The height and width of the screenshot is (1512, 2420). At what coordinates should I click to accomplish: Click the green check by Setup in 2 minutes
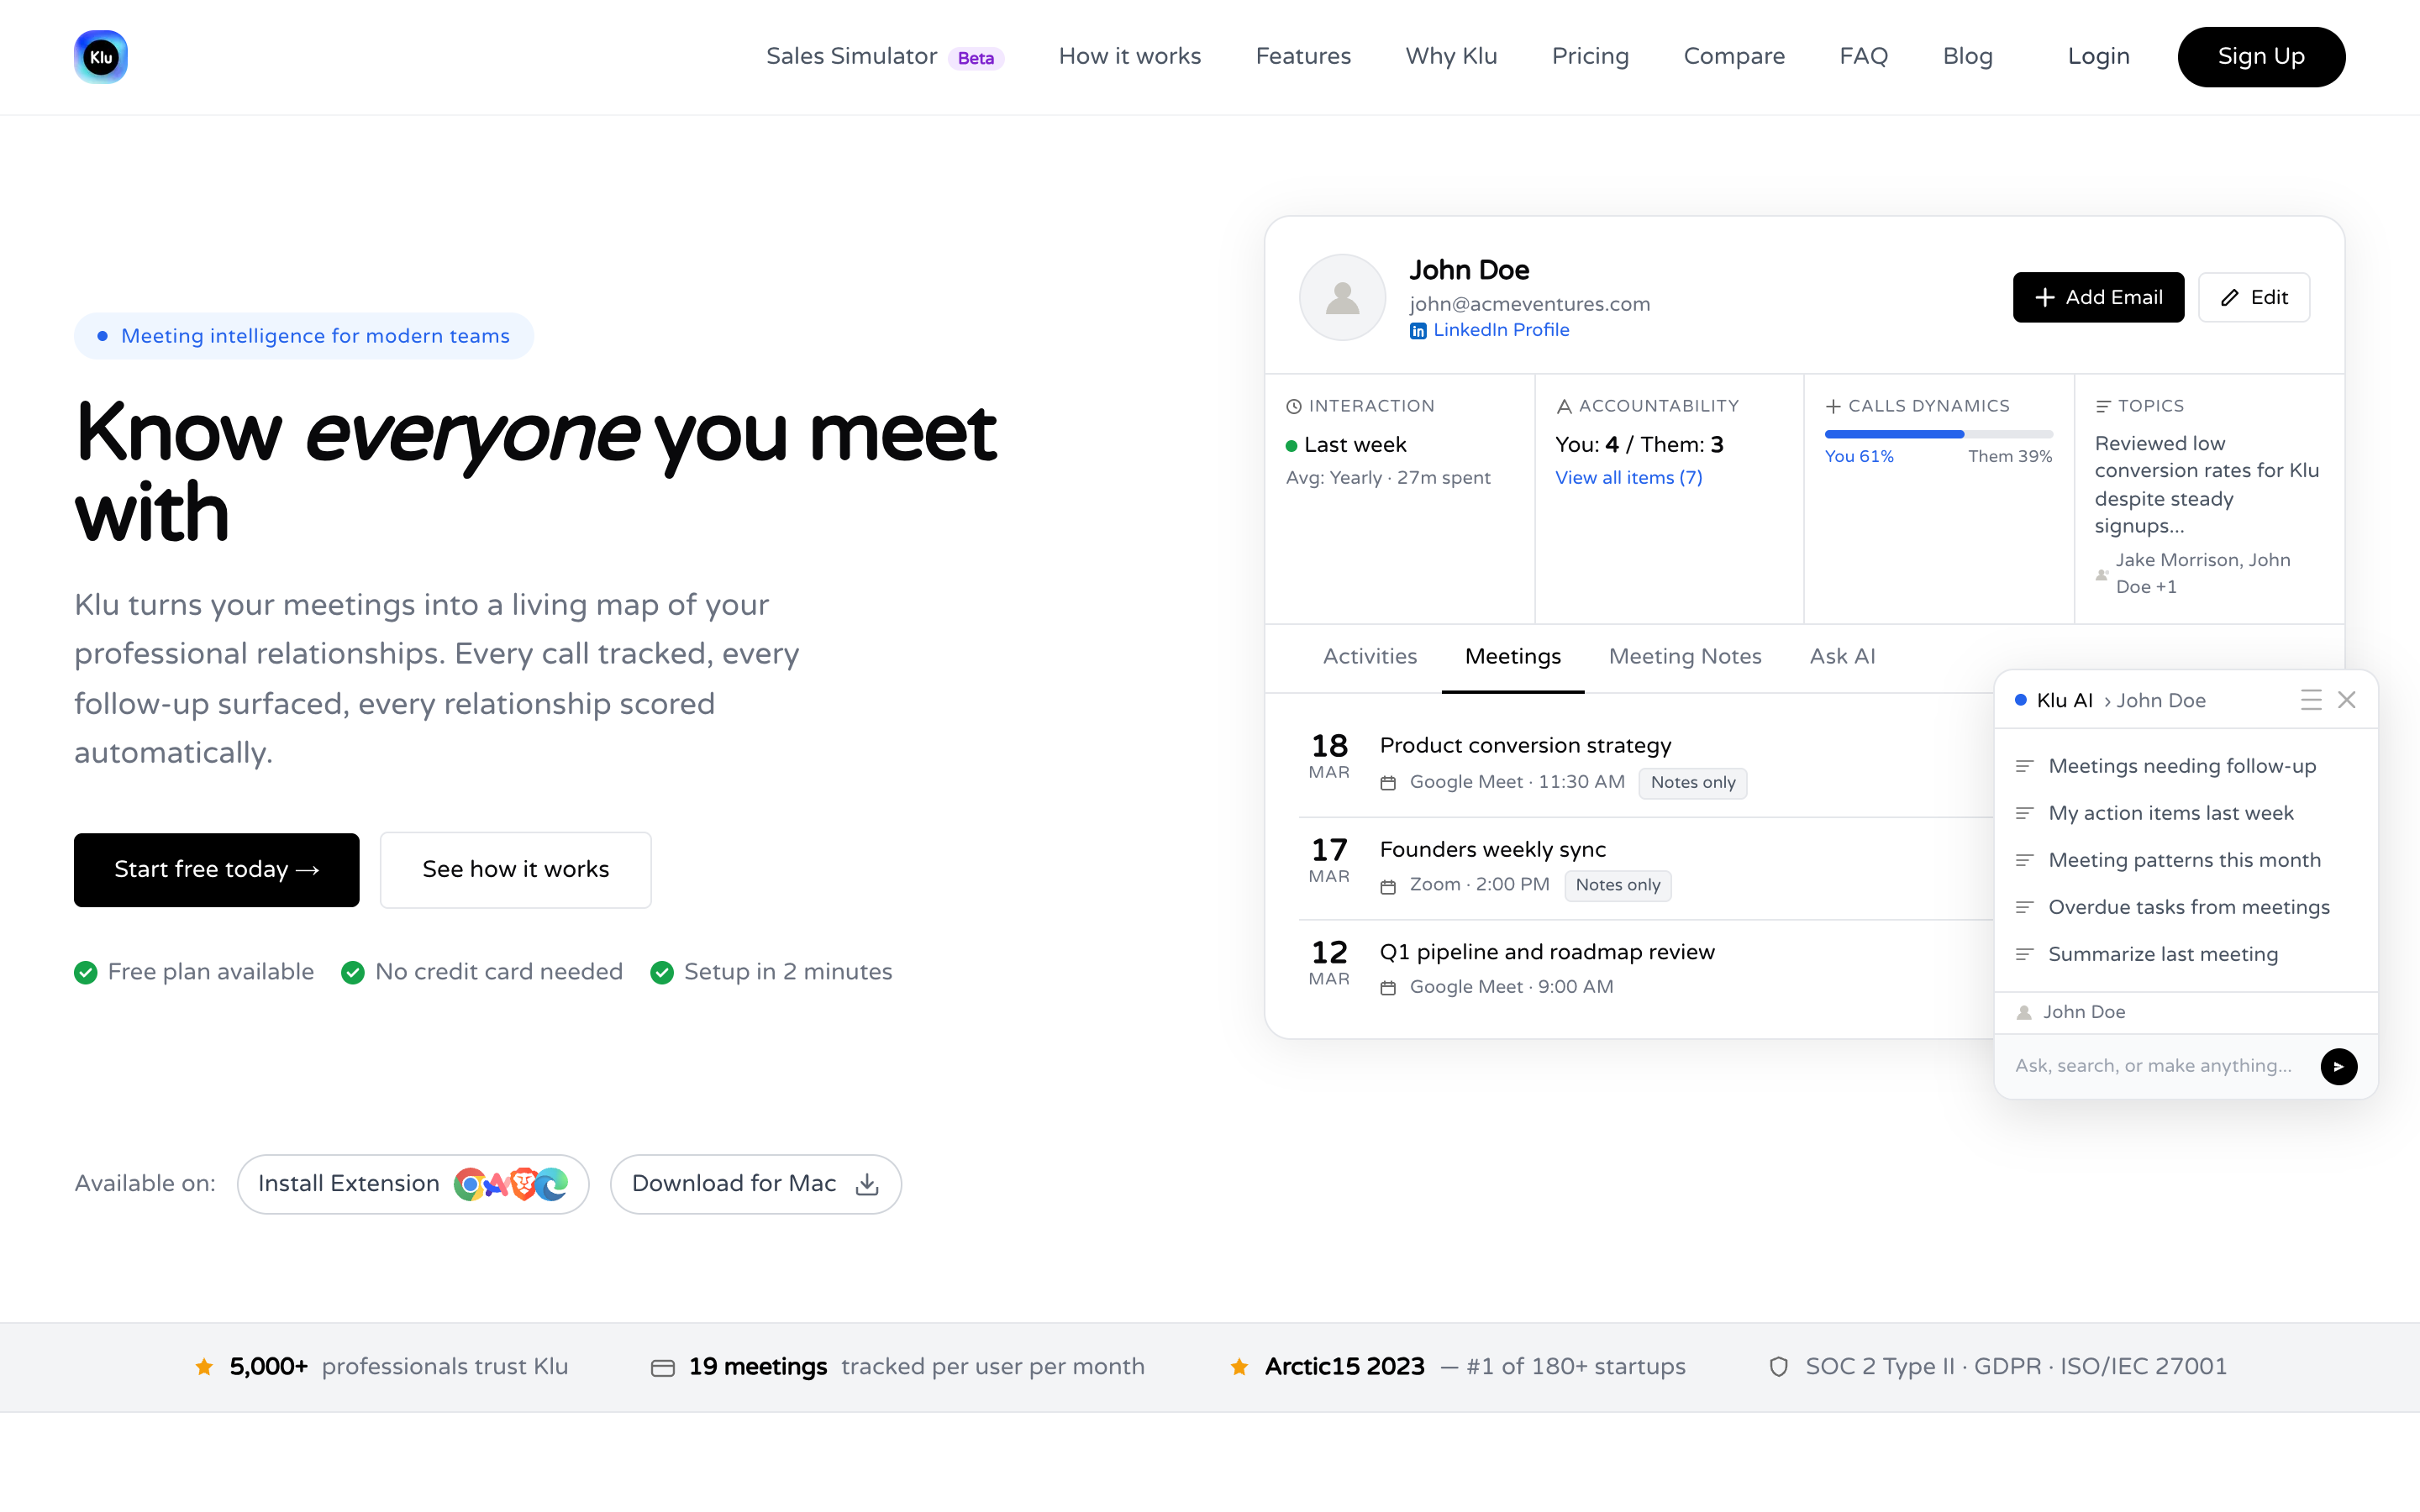click(662, 972)
